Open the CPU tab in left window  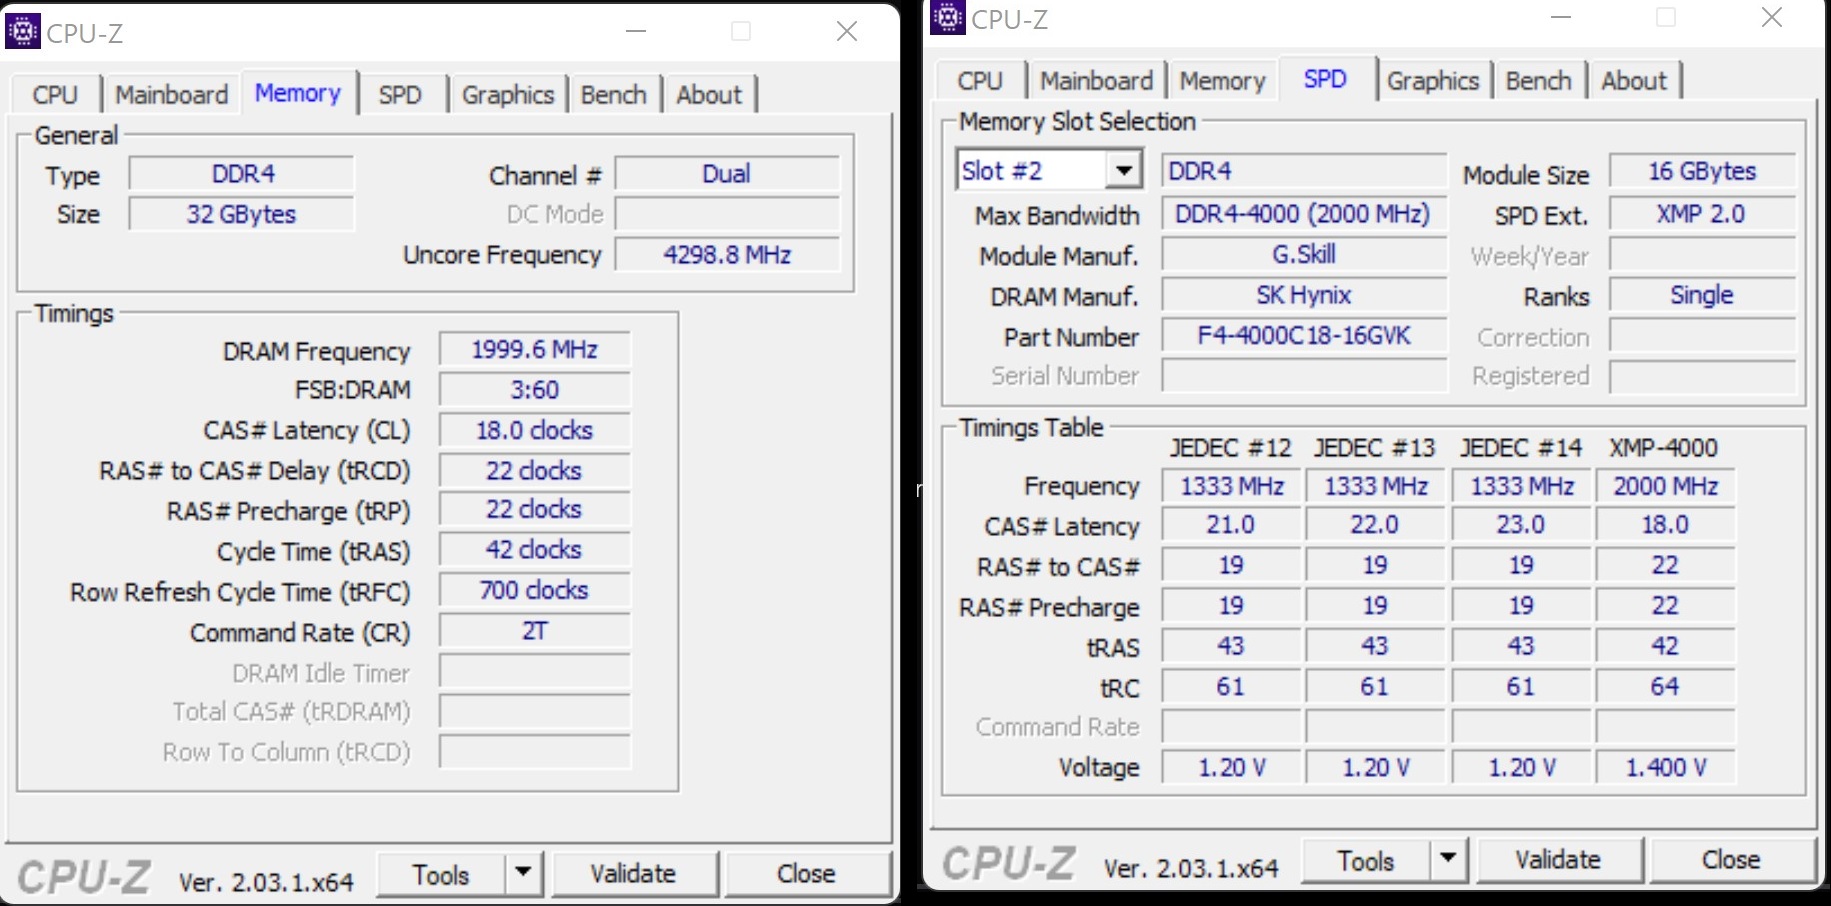pyautogui.click(x=55, y=95)
